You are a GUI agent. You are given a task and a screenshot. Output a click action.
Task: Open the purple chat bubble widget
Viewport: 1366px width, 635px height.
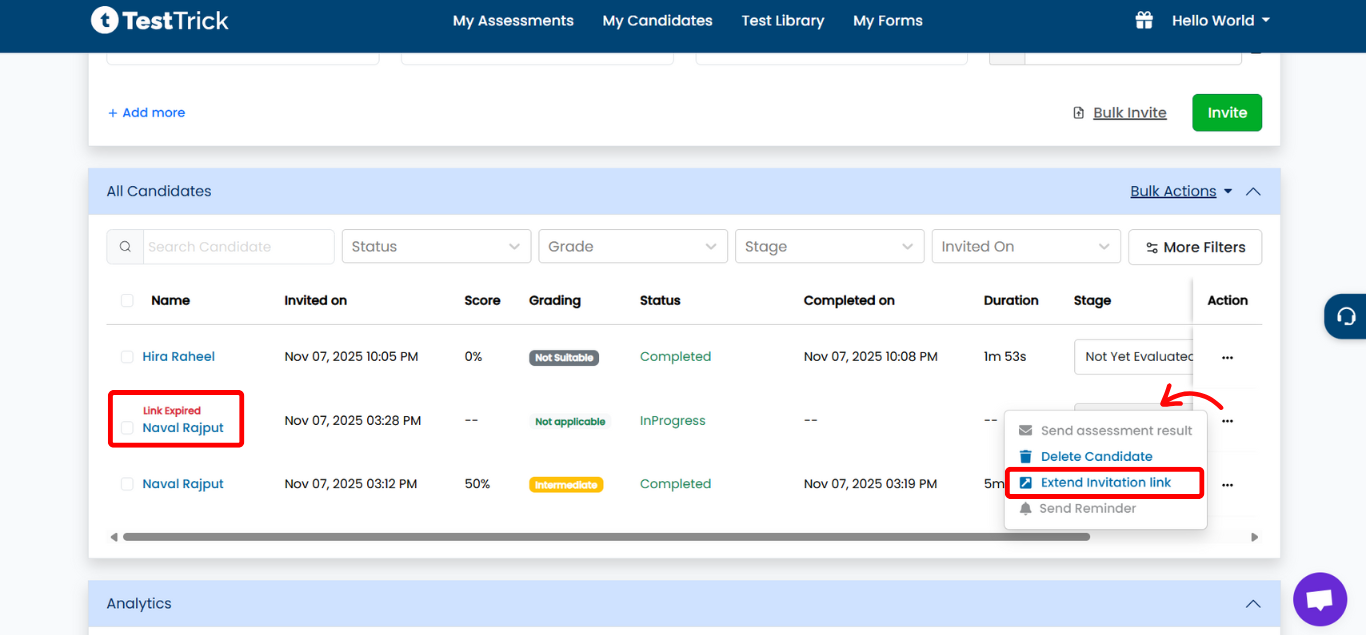pos(1320,599)
